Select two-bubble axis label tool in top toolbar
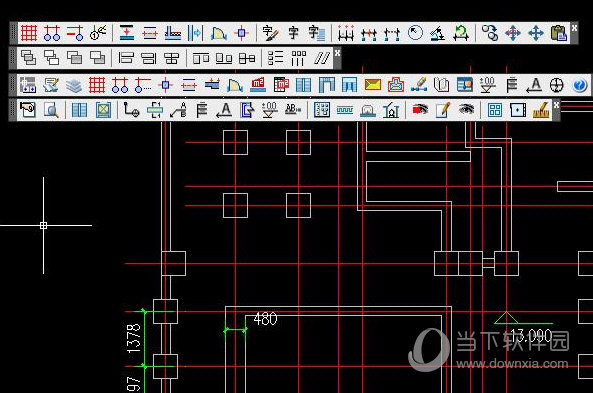The width and height of the screenshot is (593, 393). coord(52,33)
